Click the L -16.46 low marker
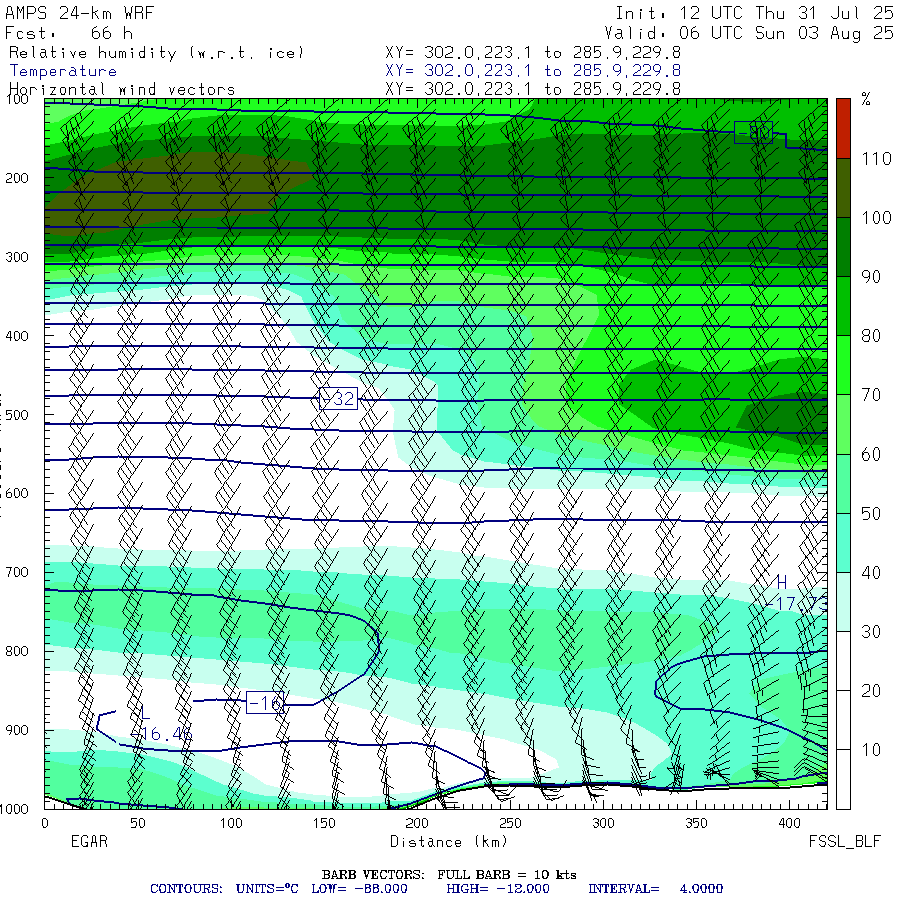900x900 pixels. tap(160, 724)
